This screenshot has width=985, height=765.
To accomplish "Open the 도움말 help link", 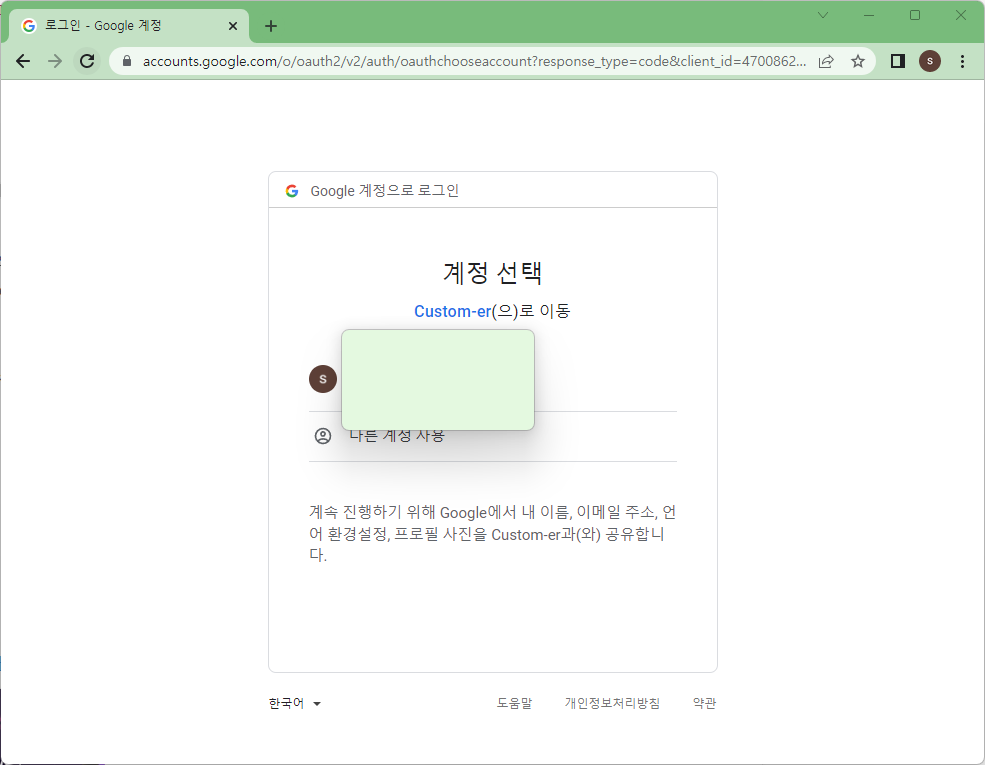I will click(x=514, y=703).
